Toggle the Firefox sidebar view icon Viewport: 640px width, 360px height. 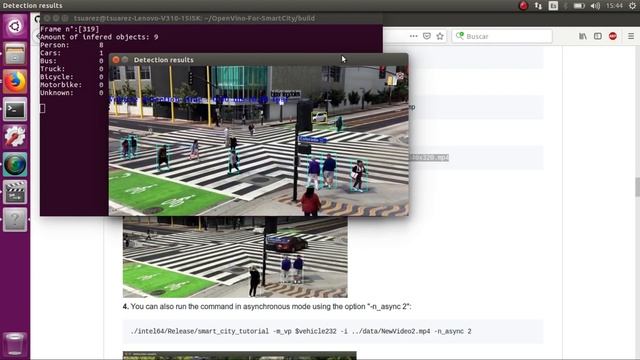point(598,36)
